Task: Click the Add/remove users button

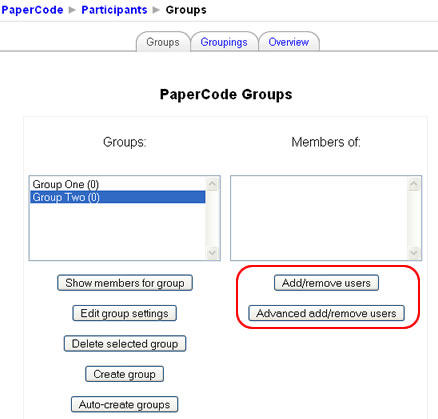Action: click(x=326, y=283)
